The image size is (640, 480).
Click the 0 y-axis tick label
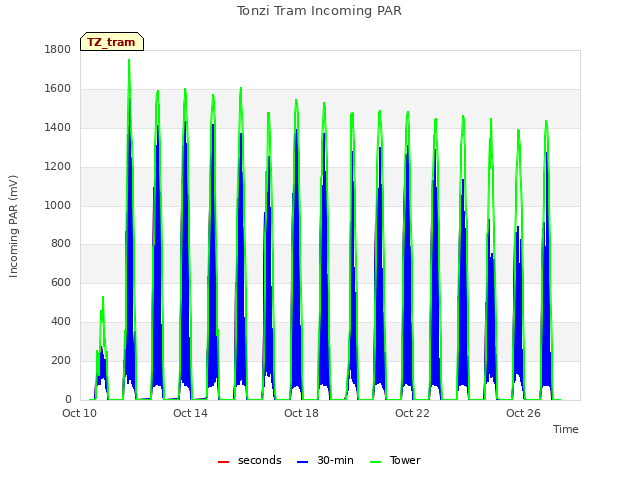click(68, 399)
